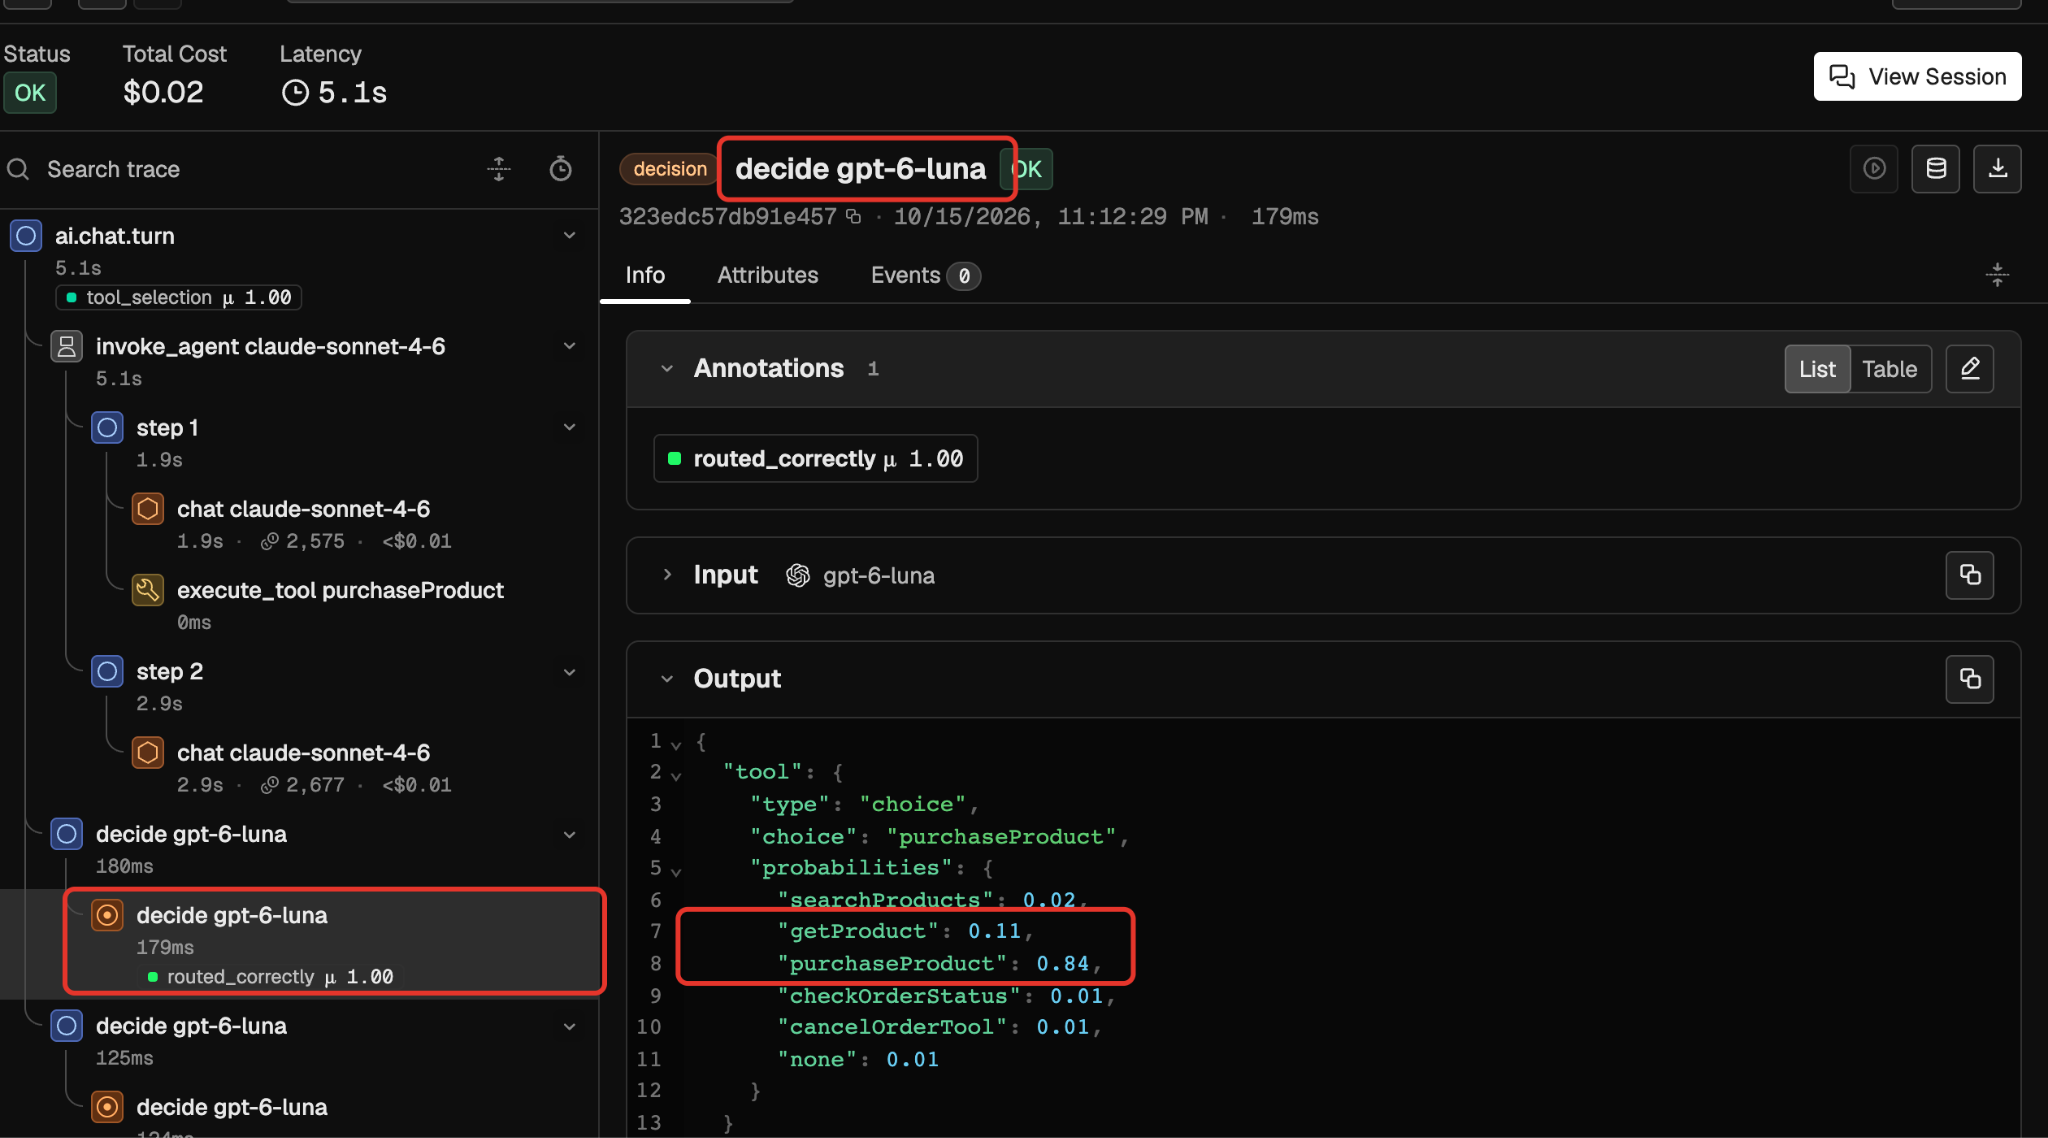This screenshot has height=1138, width=2048.
Task: Collapse the ai.chat.turn tree node
Action: coord(569,236)
